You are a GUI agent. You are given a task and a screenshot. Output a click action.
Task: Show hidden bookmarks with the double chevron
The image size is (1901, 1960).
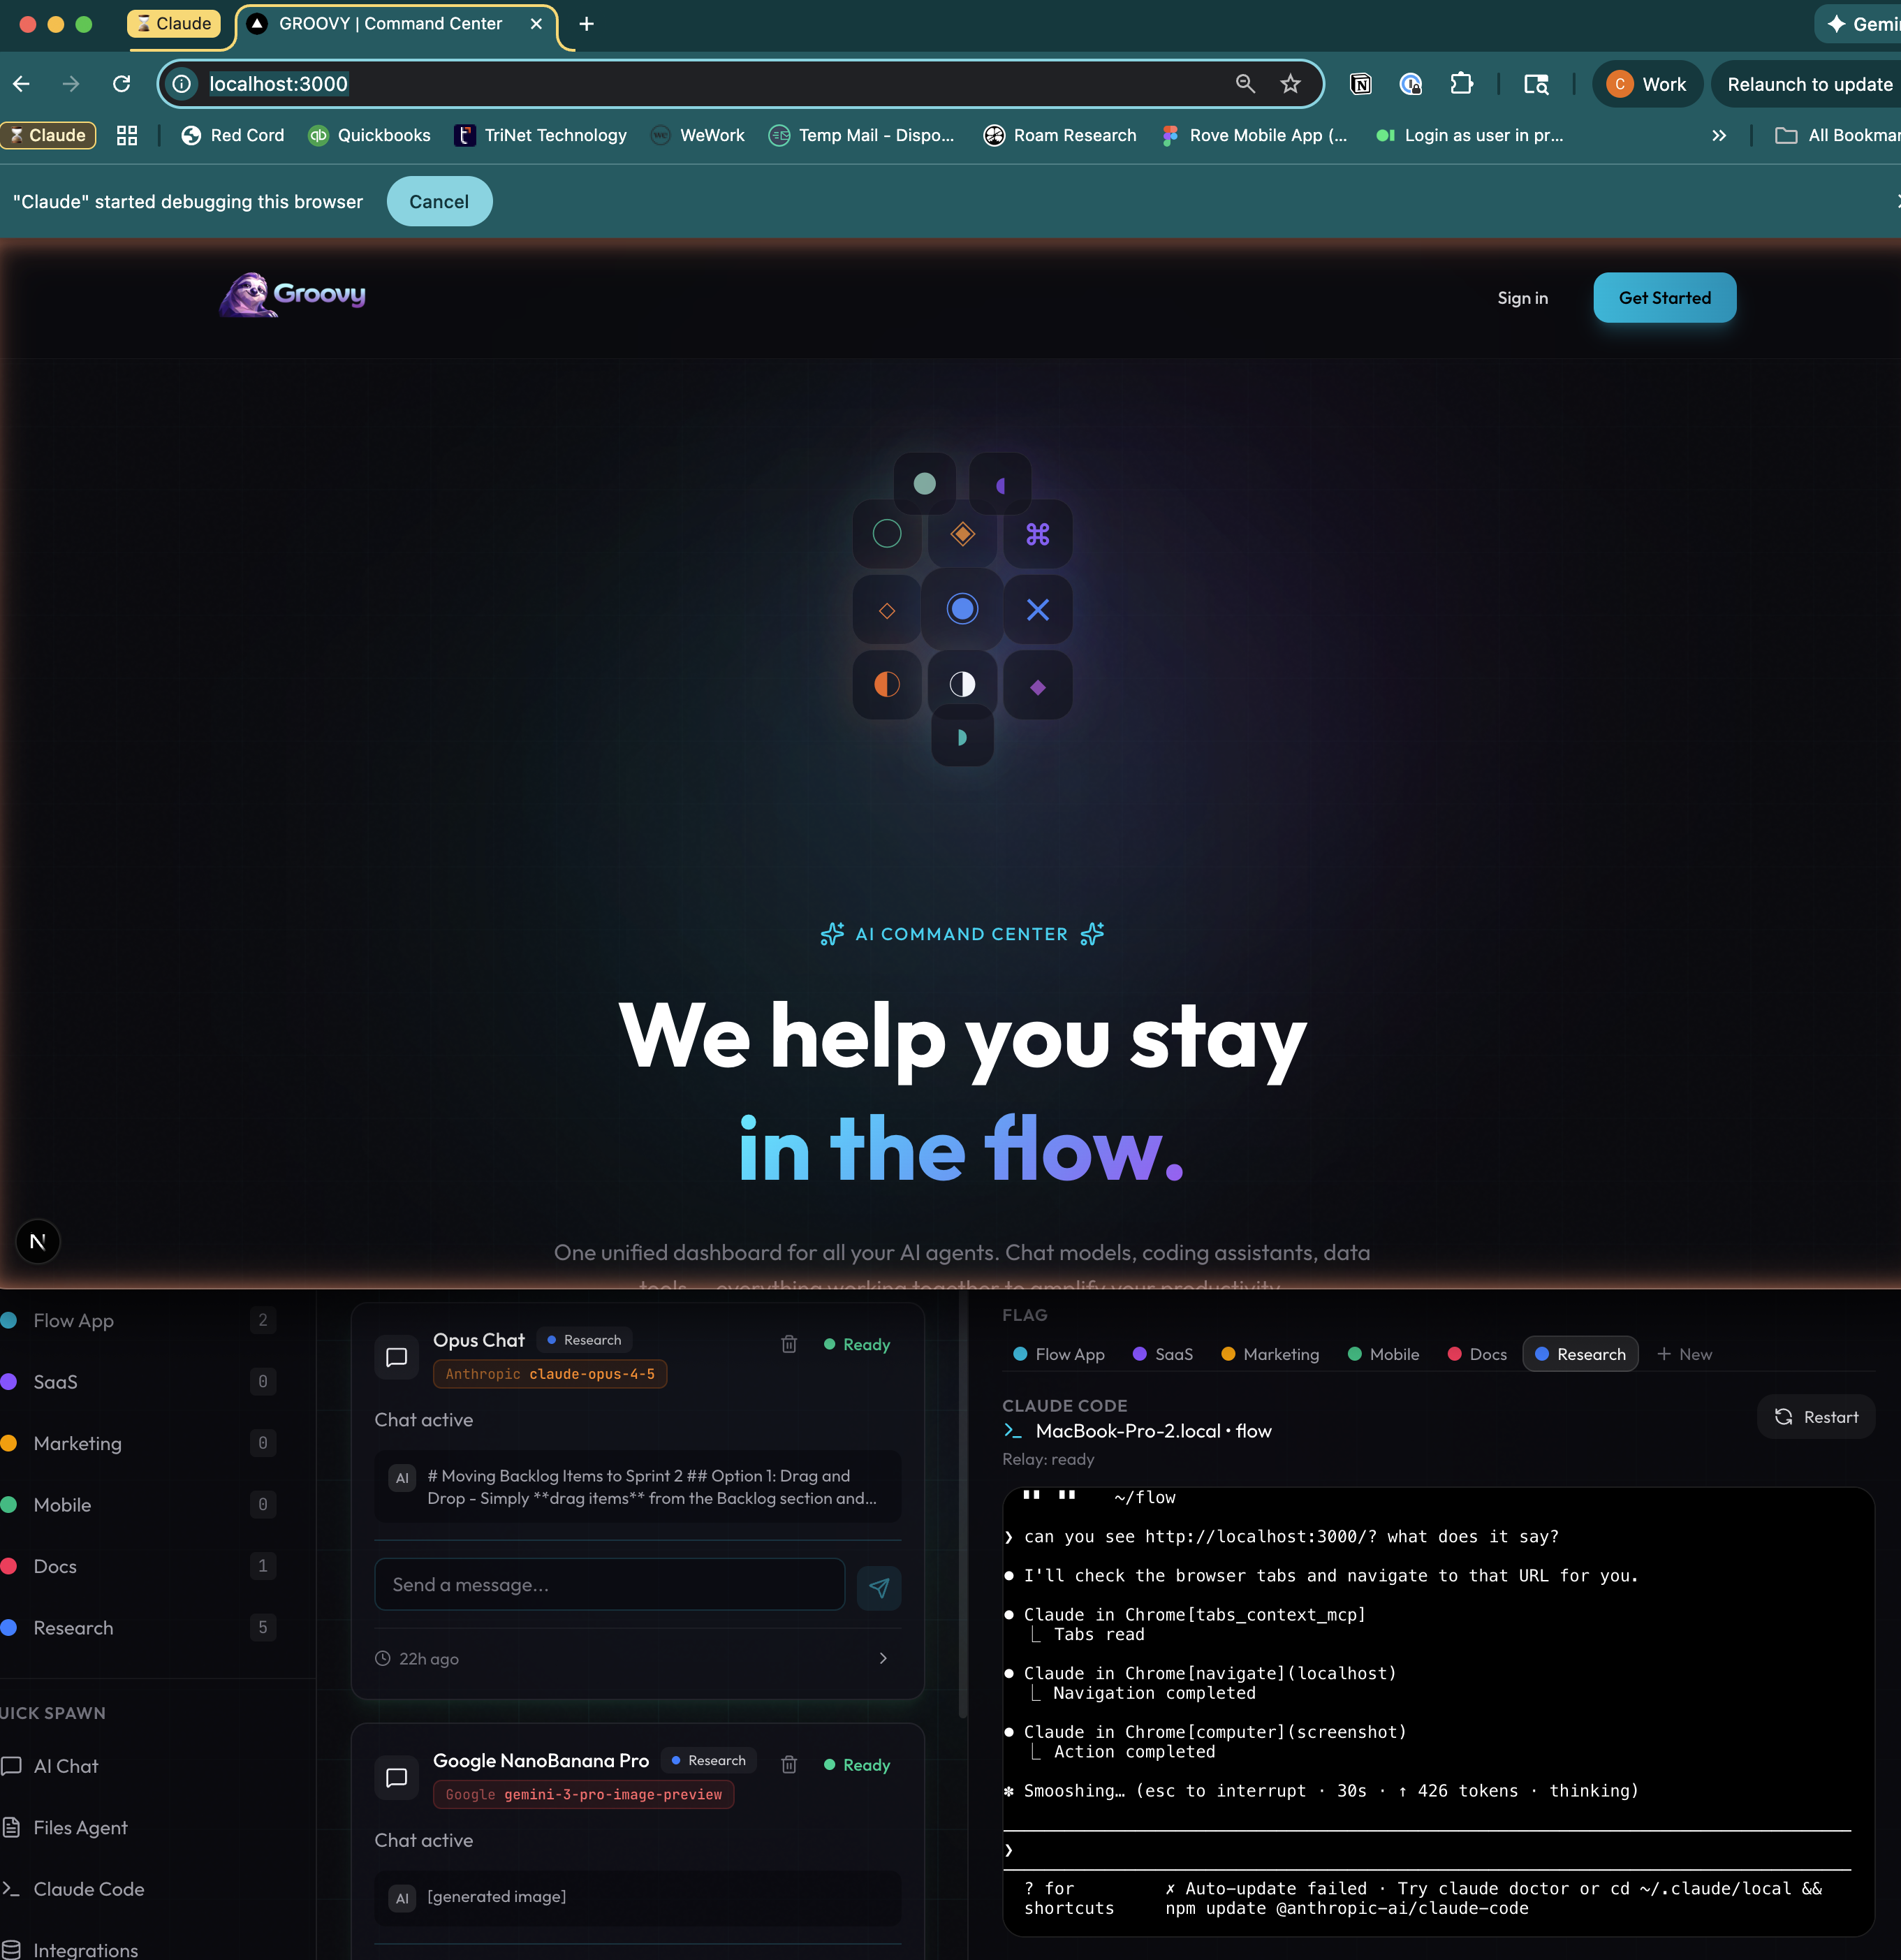1719,135
